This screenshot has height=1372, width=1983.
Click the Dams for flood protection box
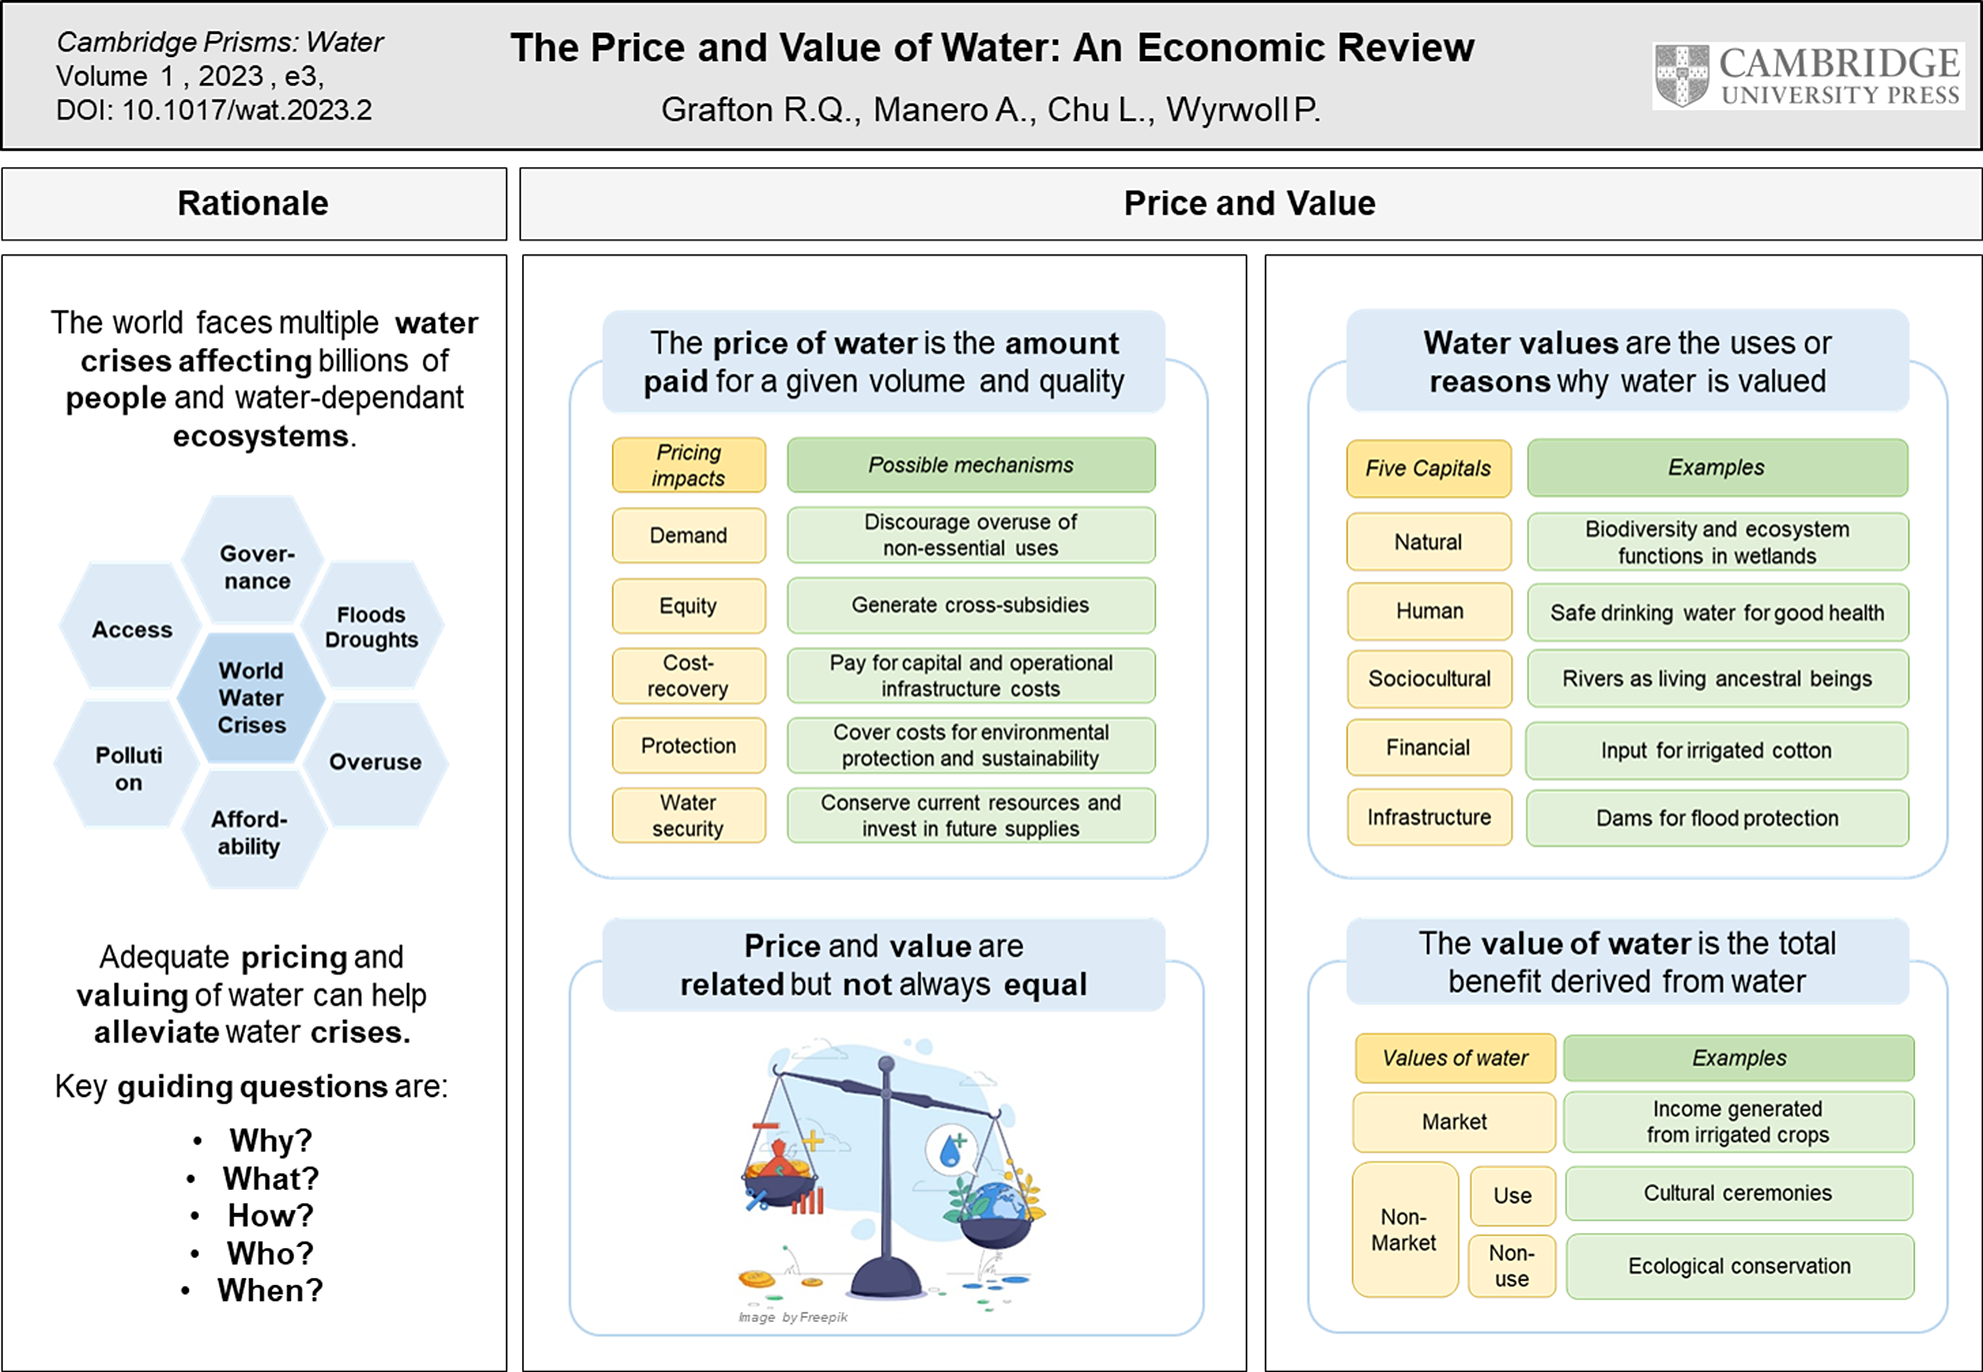click(x=1716, y=818)
